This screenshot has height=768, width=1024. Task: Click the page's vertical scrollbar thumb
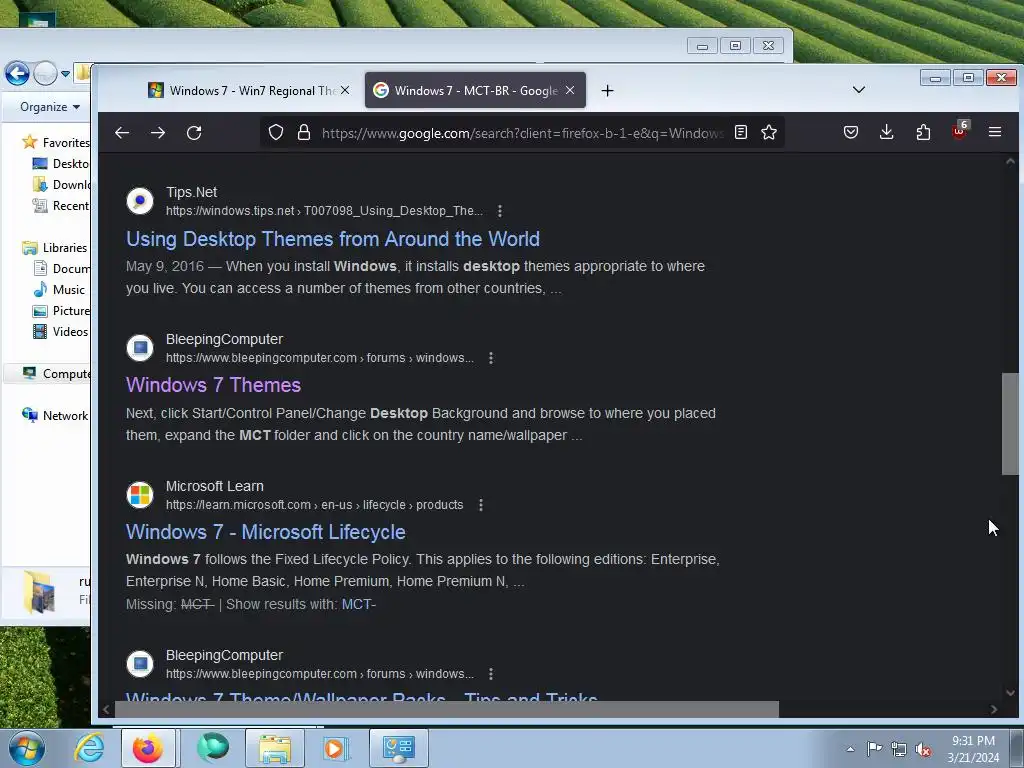coord(1010,424)
